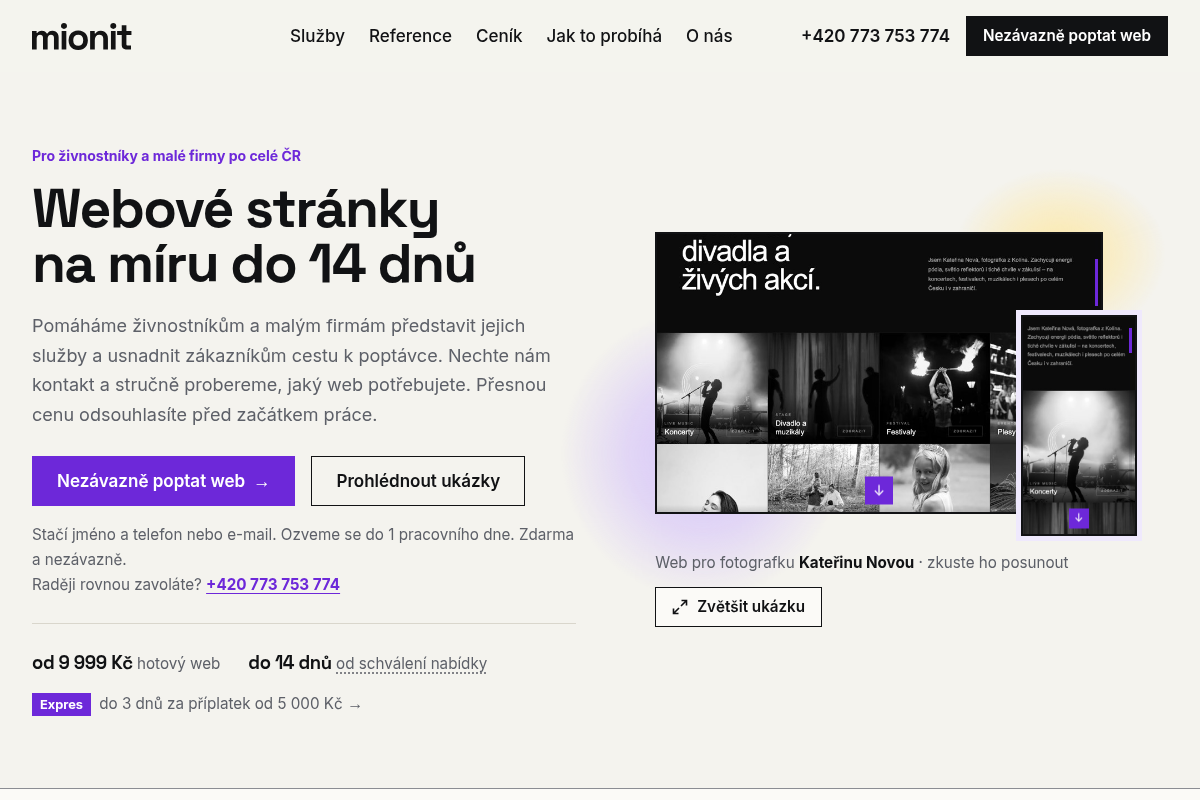Click the Prohlédnout ukázky button
Viewport: 1200px width, 800px height.
(x=418, y=481)
